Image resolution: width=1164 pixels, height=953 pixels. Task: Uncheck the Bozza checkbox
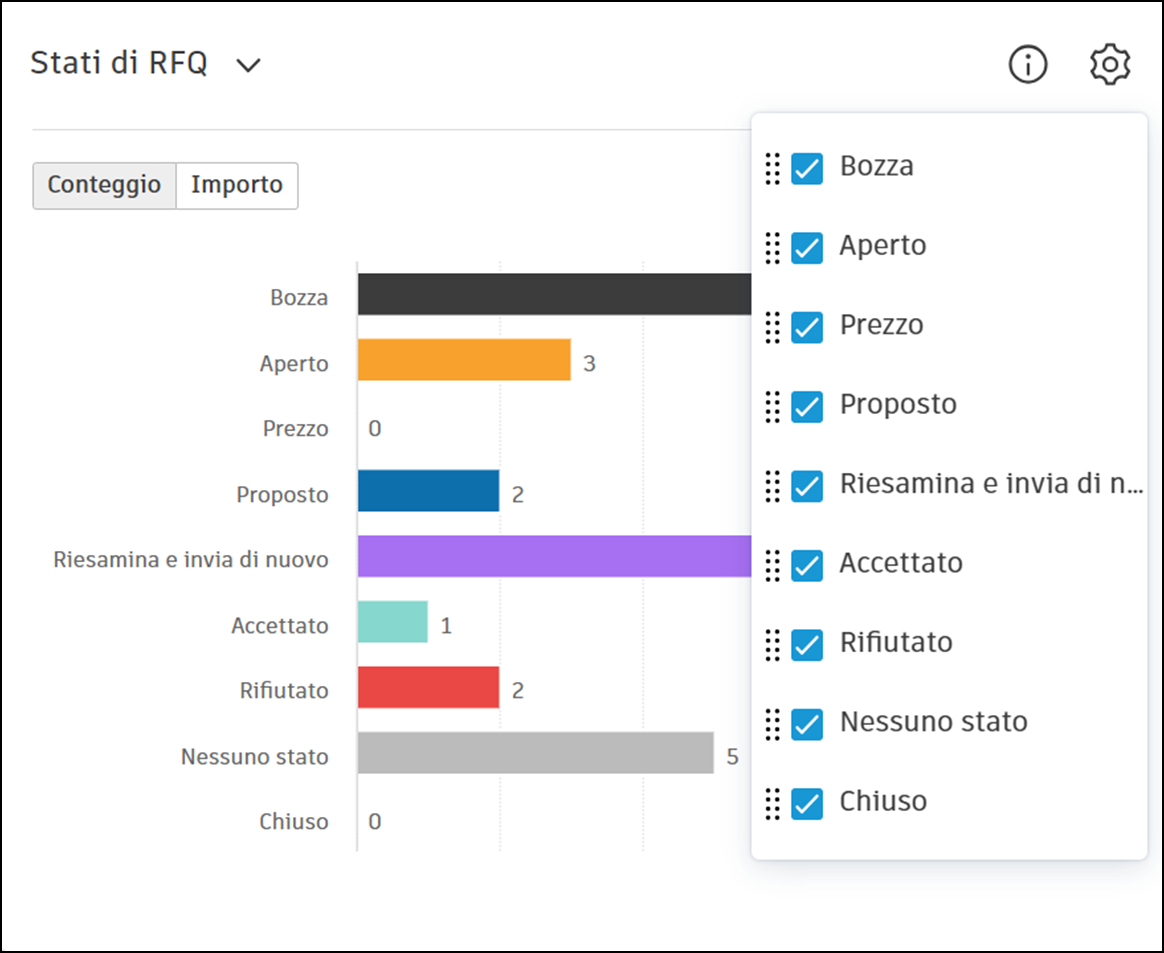(807, 168)
